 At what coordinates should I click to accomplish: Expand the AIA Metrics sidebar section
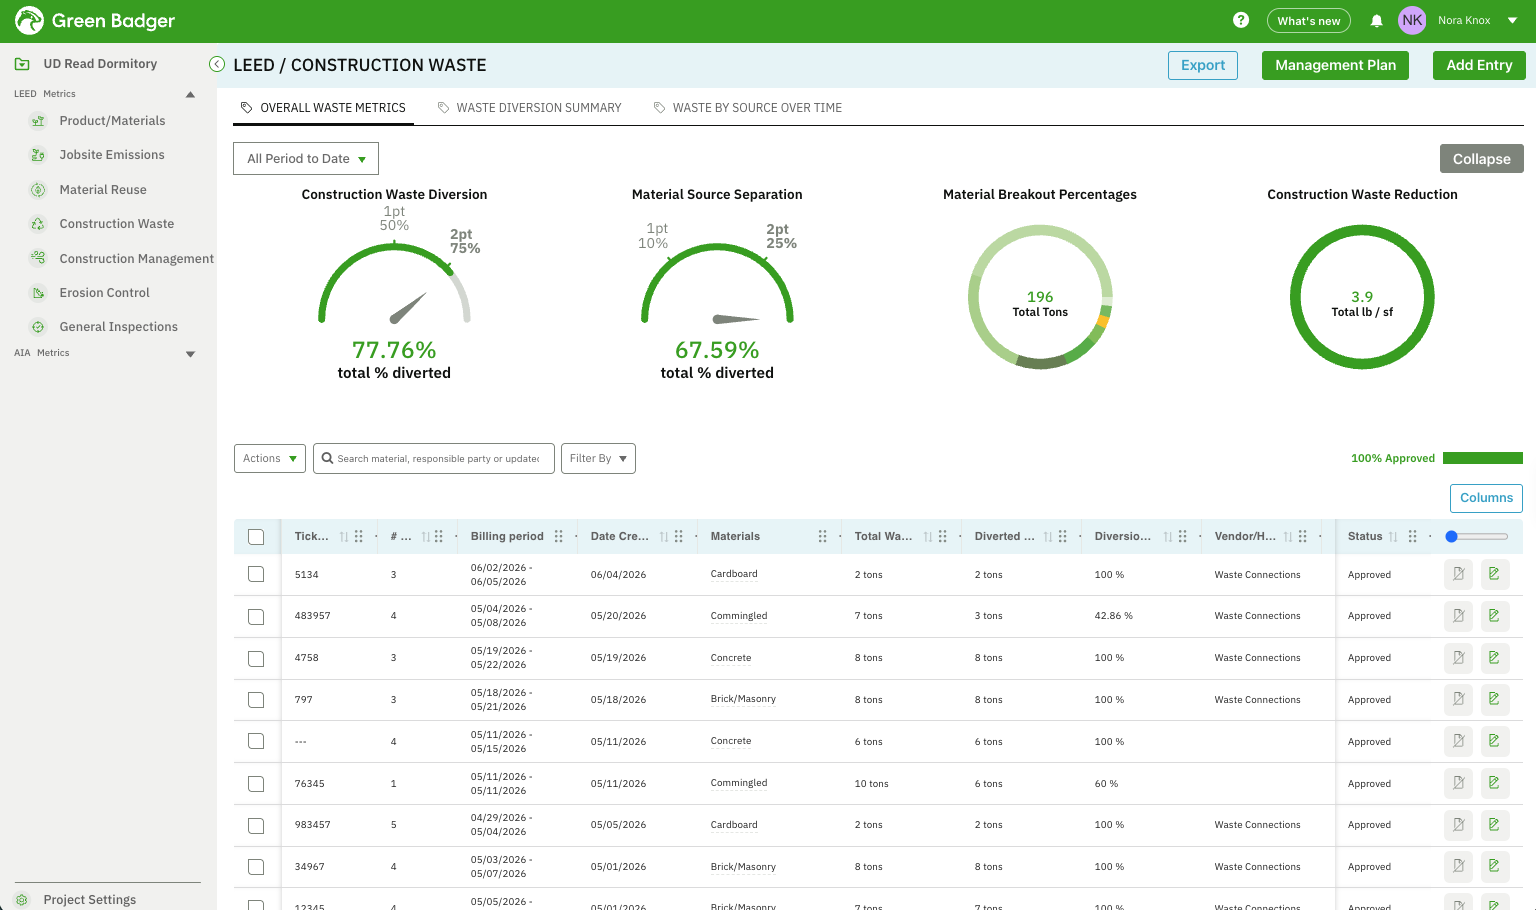pyautogui.click(x=190, y=354)
